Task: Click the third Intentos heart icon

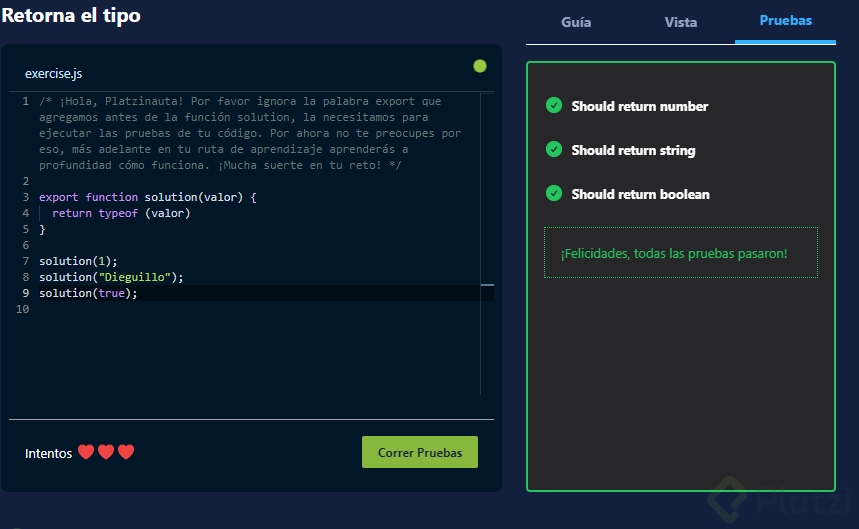Action: coord(126,452)
